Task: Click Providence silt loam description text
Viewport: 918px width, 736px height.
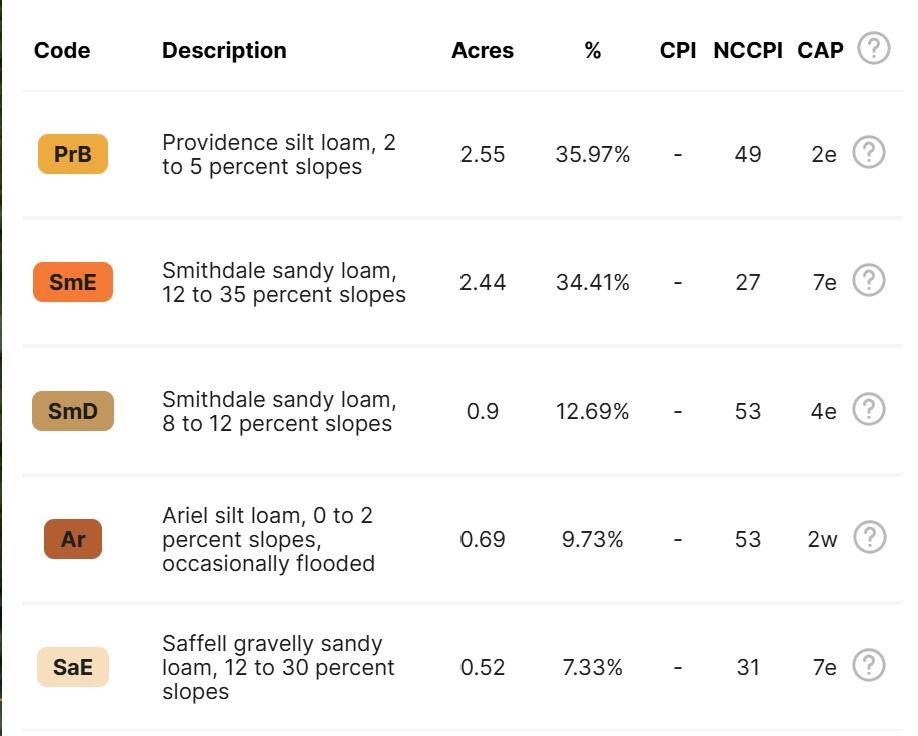Action: (x=279, y=155)
